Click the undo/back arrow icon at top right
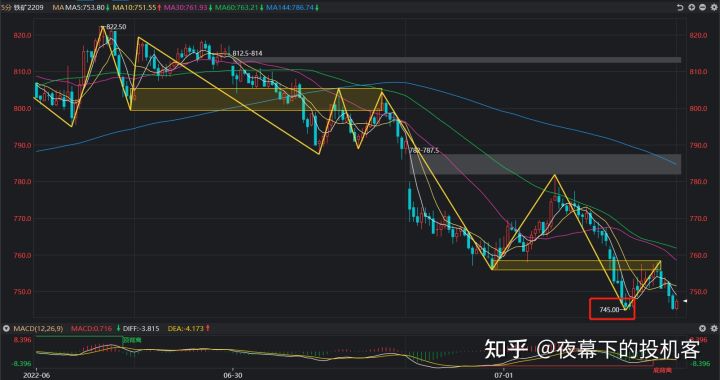720x380 pixels. click(680, 8)
